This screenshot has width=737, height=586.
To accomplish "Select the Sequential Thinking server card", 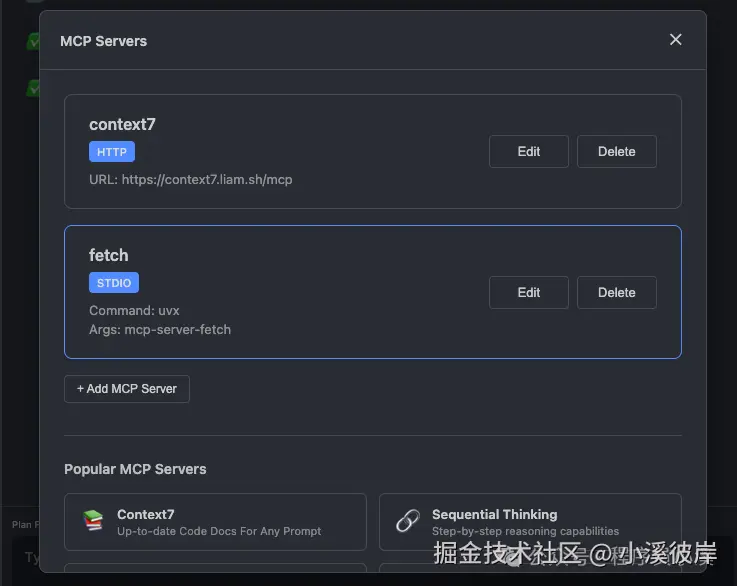I will 530,522.
